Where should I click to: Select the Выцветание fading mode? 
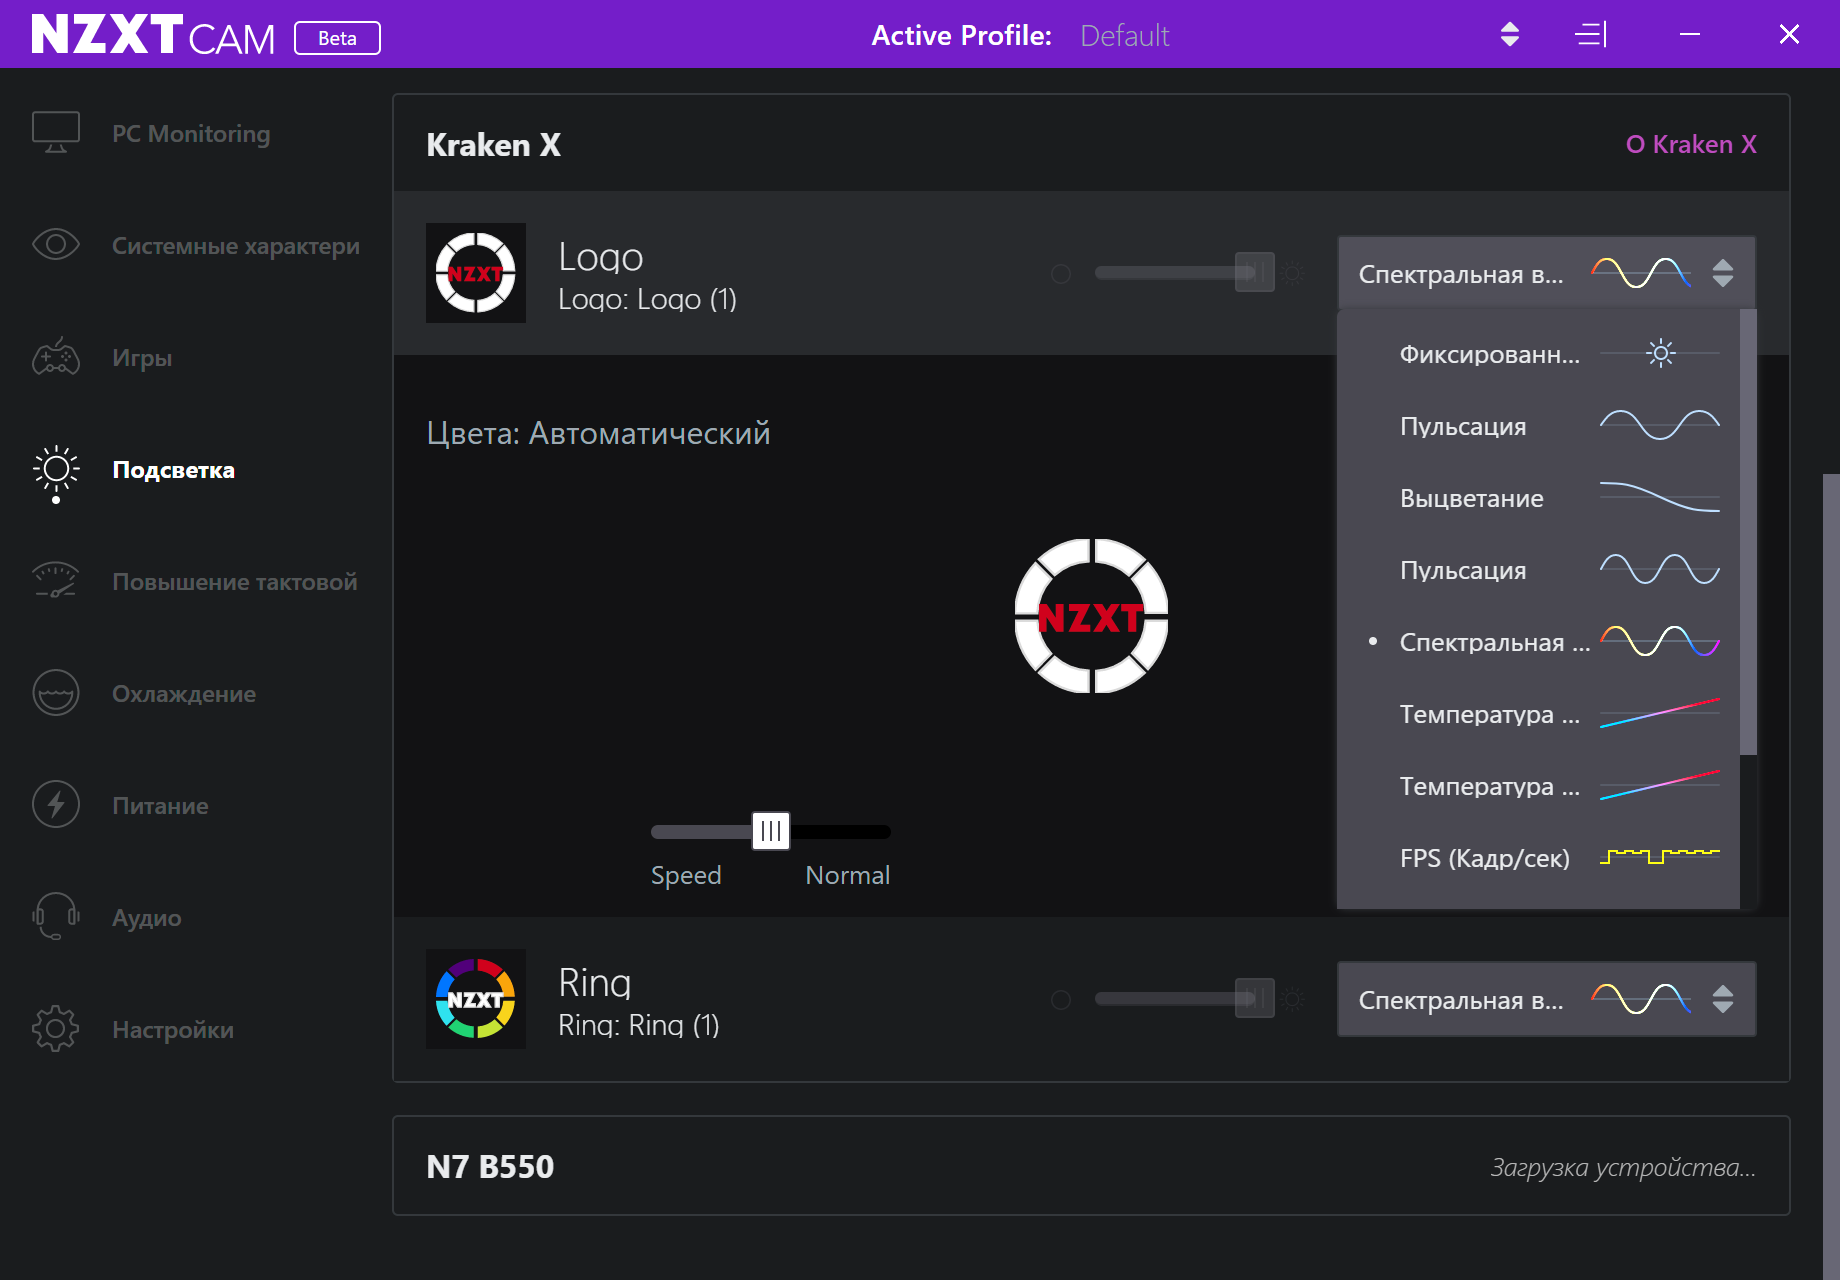(x=1540, y=498)
